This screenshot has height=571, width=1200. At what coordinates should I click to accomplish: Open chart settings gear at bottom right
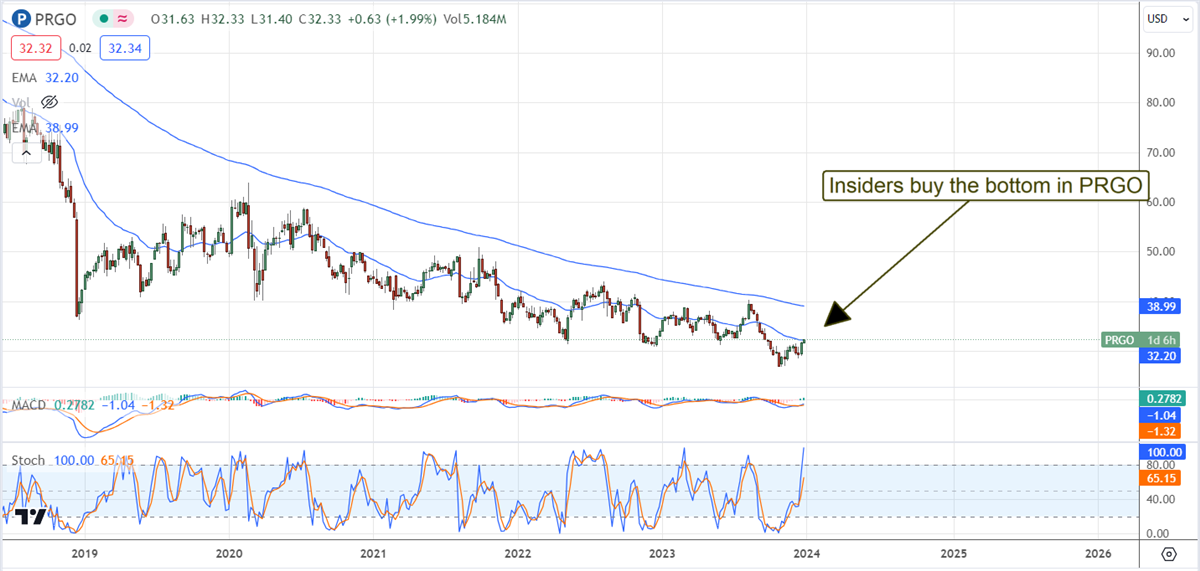(1168, 553)
